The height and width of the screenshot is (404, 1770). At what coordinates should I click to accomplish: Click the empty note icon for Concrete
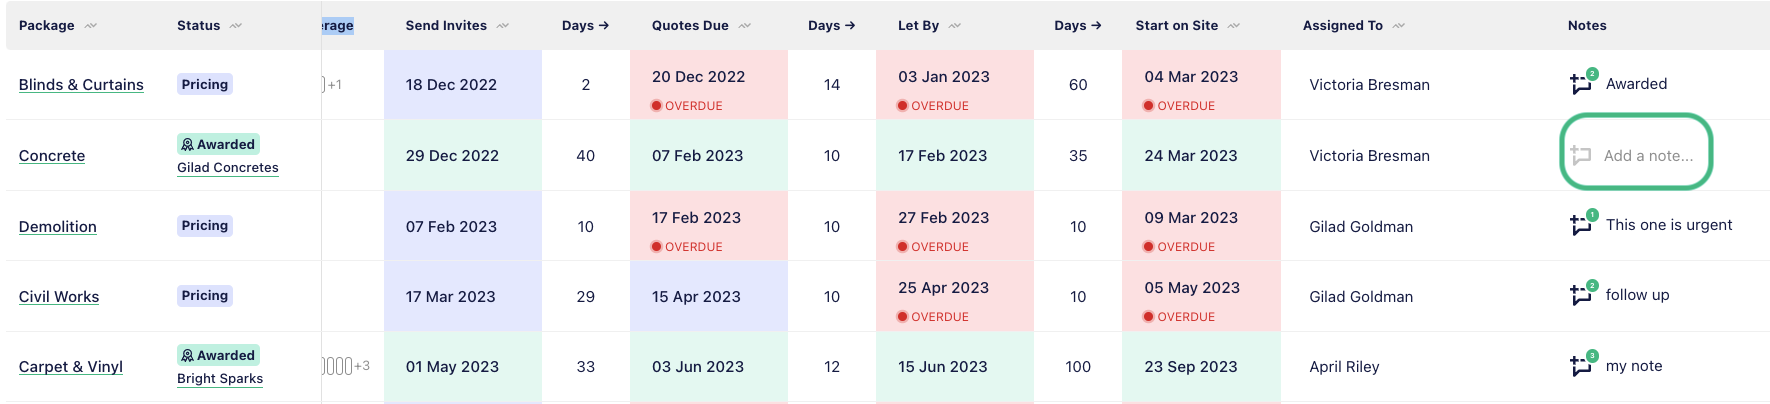[1581, 156]
